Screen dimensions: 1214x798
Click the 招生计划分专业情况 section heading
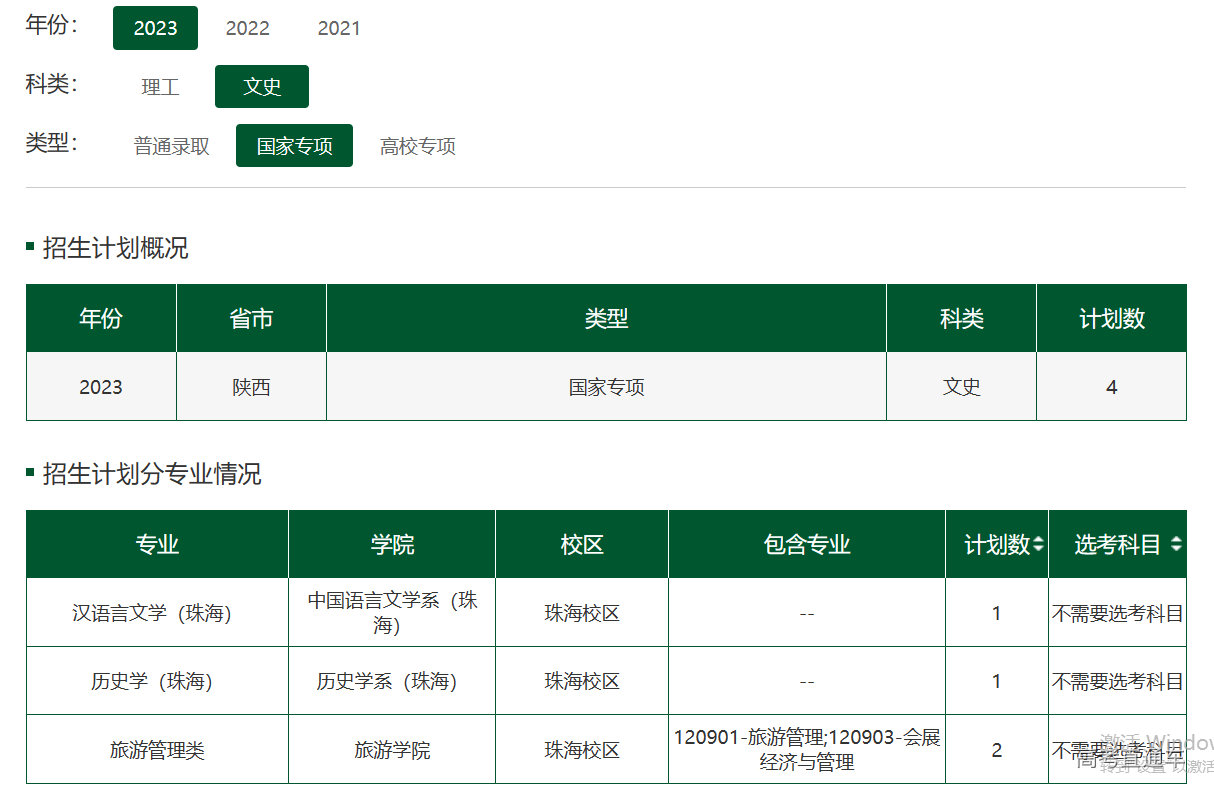point(151,474)
